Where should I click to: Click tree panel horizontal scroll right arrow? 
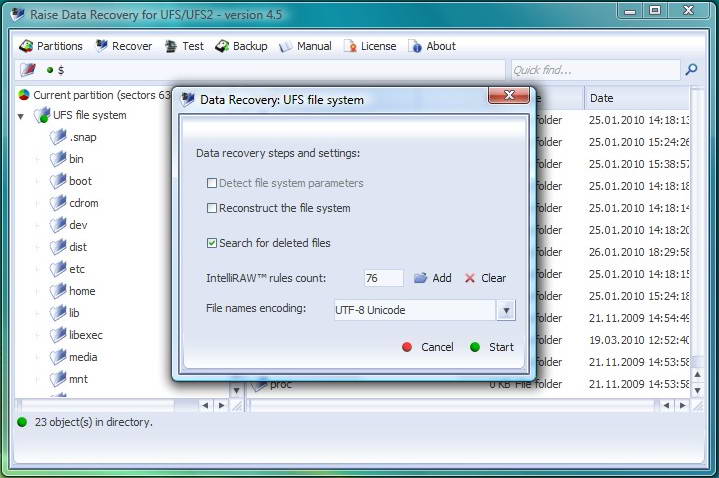point(221,405)
